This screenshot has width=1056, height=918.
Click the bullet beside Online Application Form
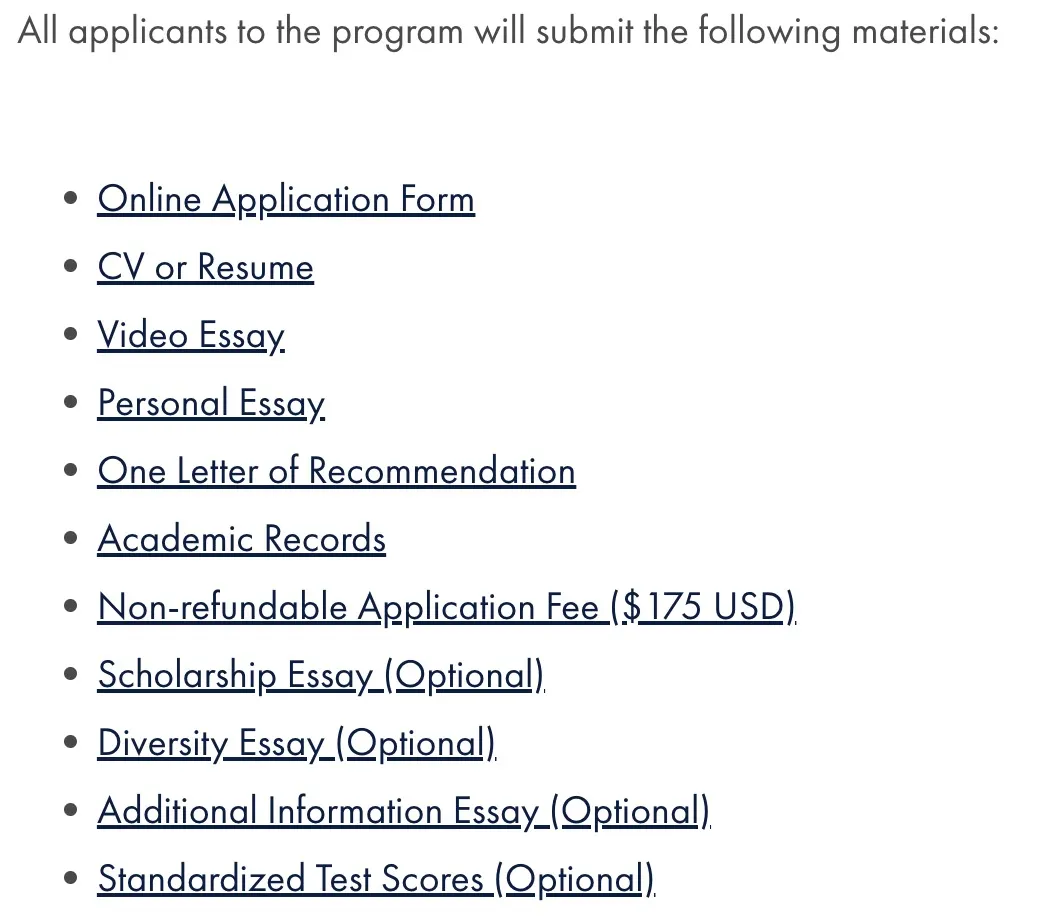pyautogui.click(x=70, y=199)
